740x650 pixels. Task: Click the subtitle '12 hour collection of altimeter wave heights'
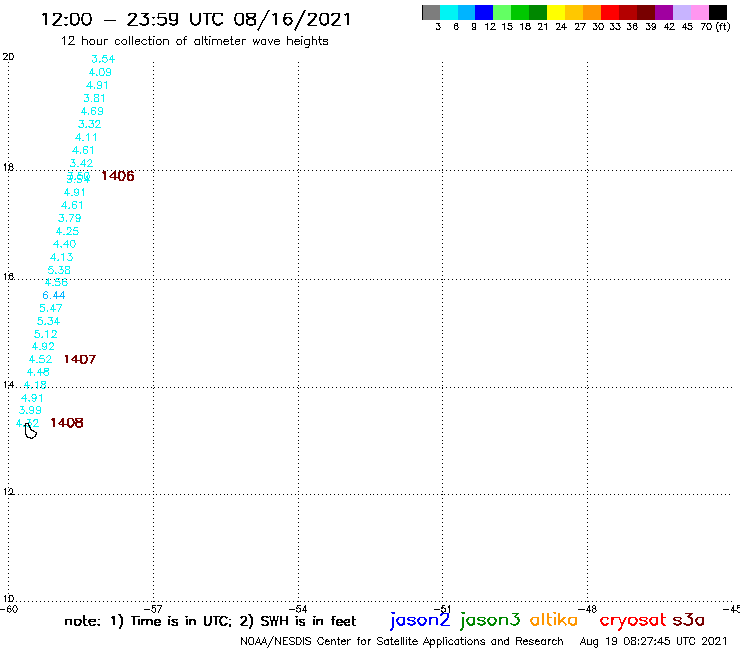coord(194,41)
